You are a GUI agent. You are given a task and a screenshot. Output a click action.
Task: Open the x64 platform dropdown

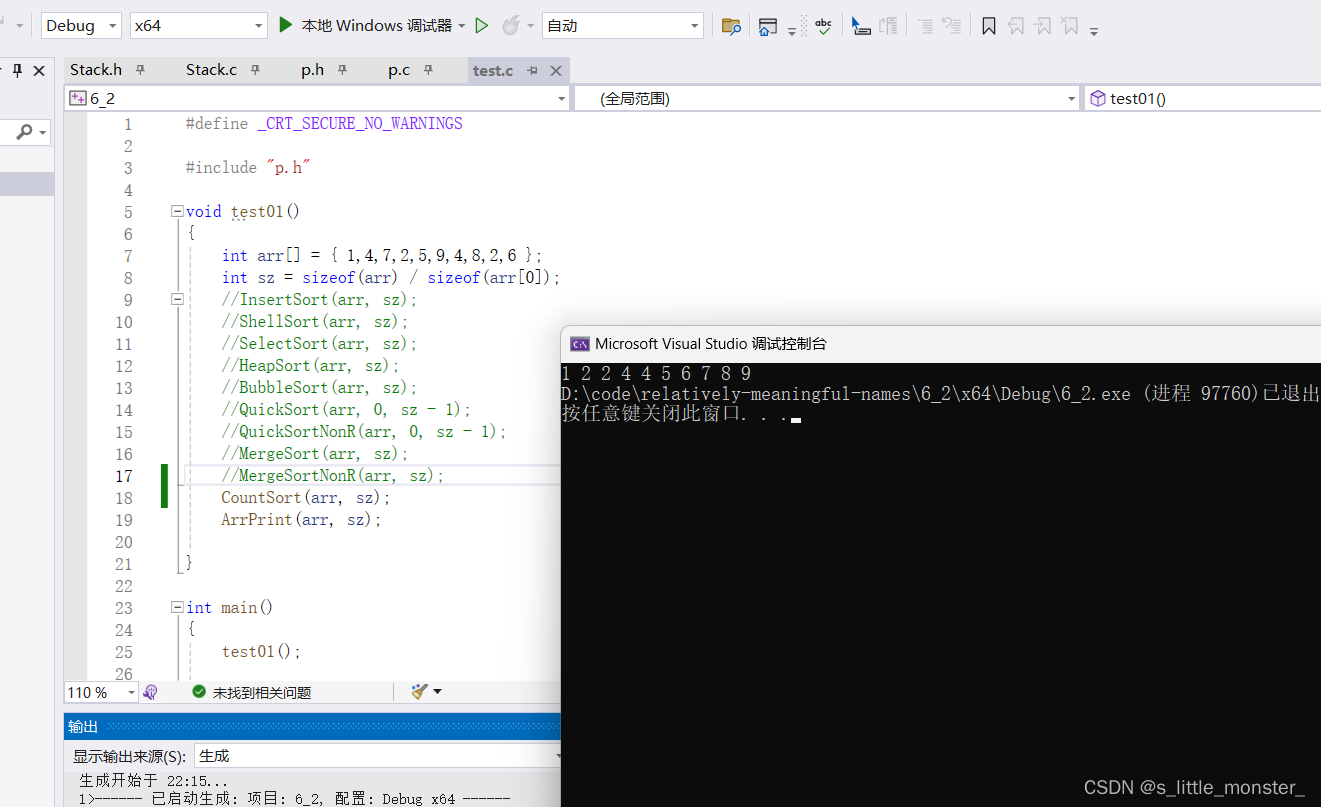coord(198,26)
